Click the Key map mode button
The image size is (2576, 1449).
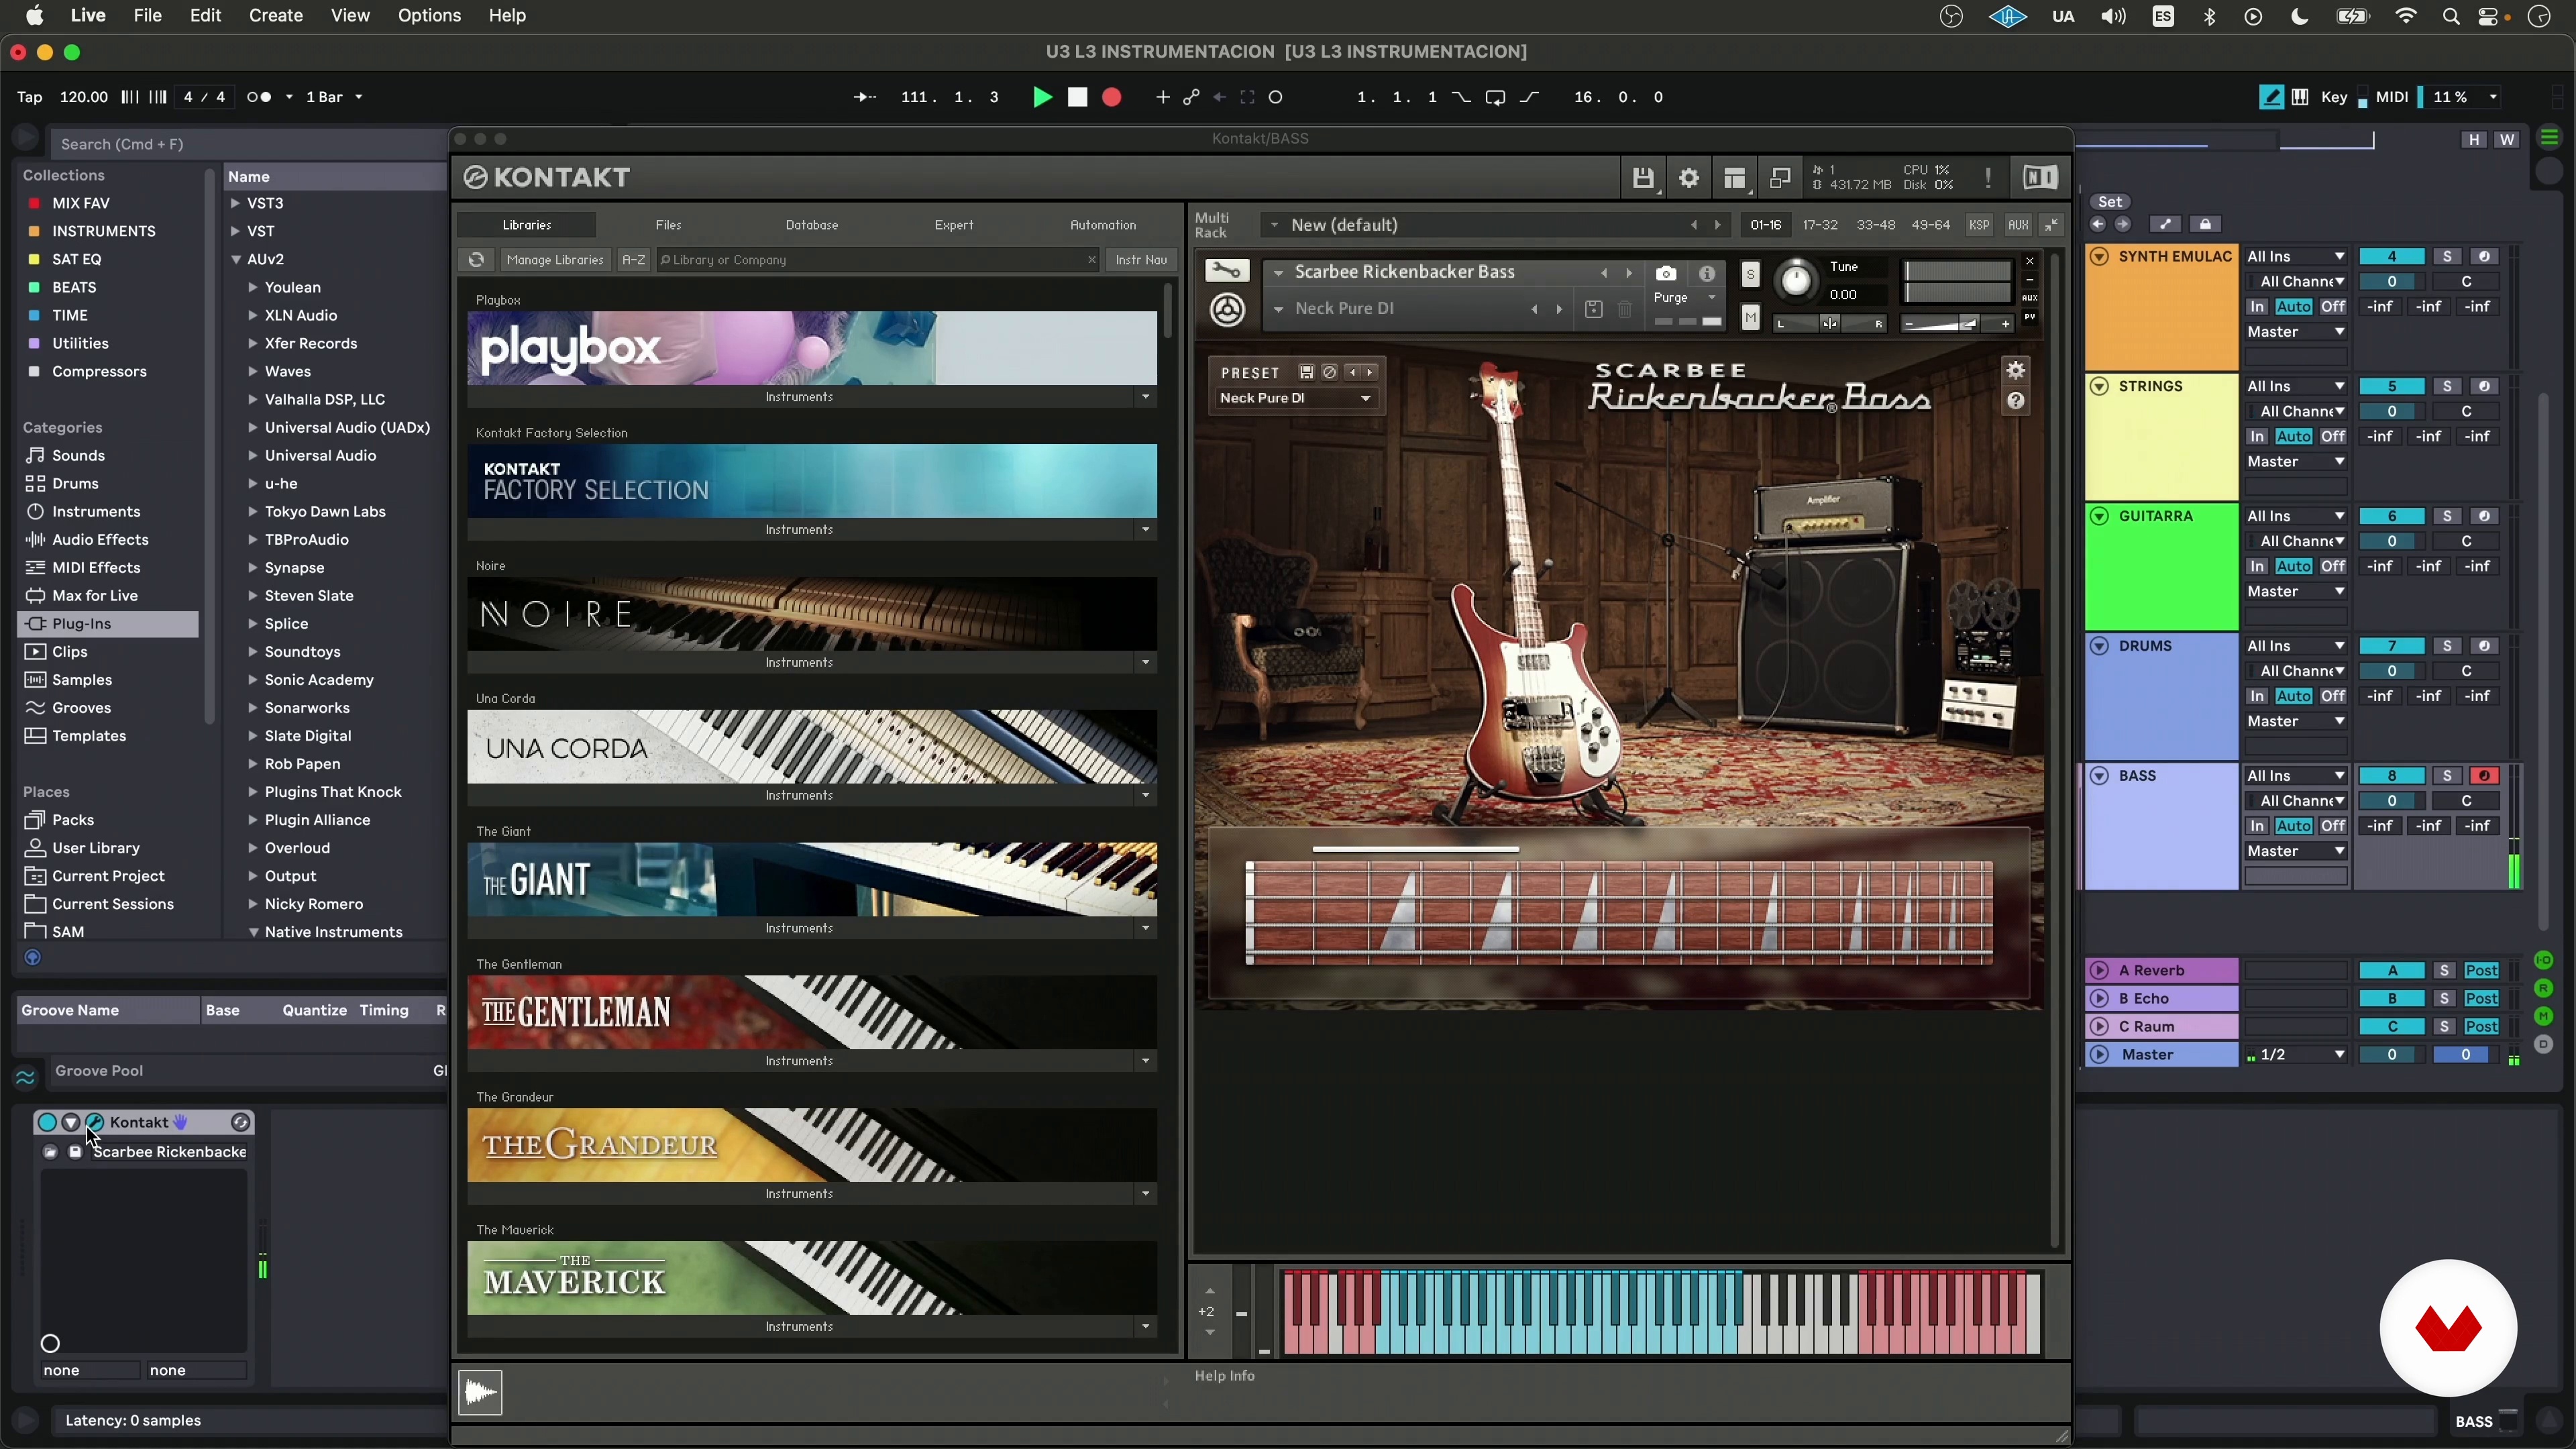coord(2333,97)
